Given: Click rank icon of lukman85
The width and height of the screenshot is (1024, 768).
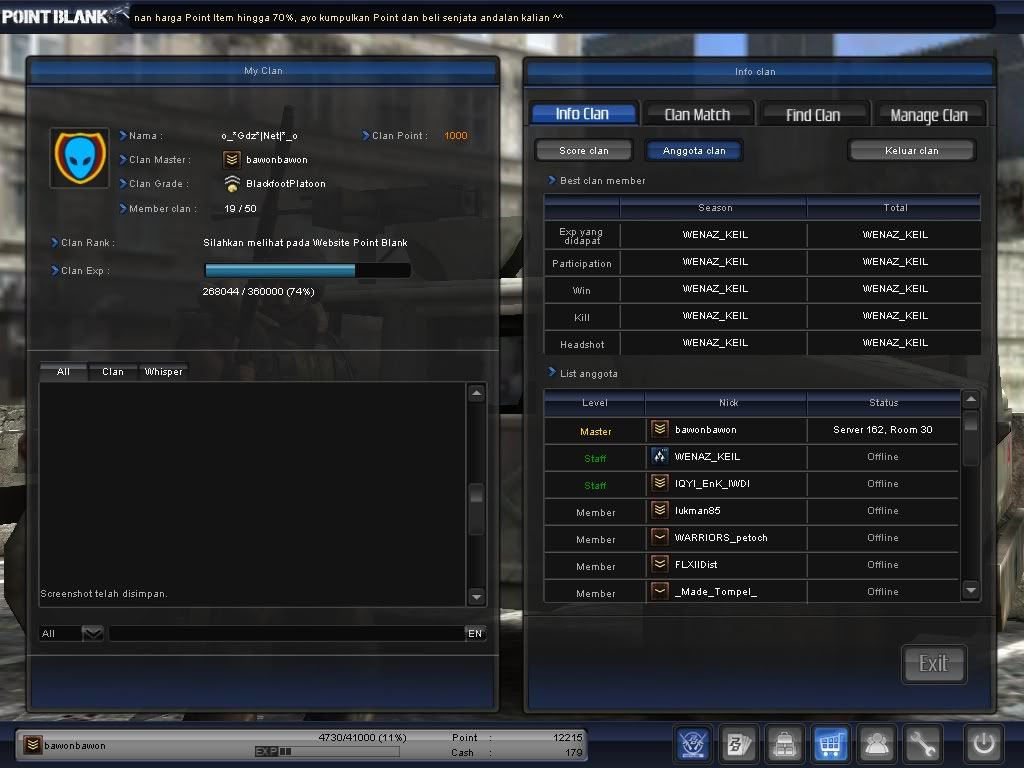Looking at the screenshot, I should click(x=660, y=510).
